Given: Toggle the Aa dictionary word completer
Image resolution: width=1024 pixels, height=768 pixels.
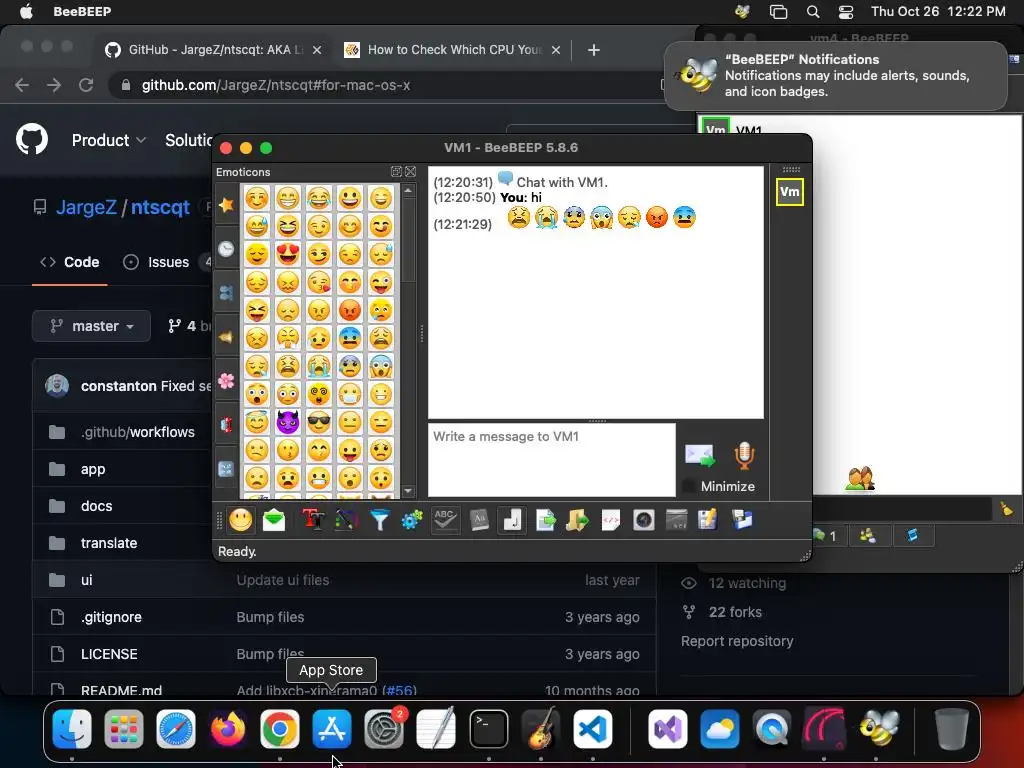Looking at the screenshot, I should tap(479, 520).
